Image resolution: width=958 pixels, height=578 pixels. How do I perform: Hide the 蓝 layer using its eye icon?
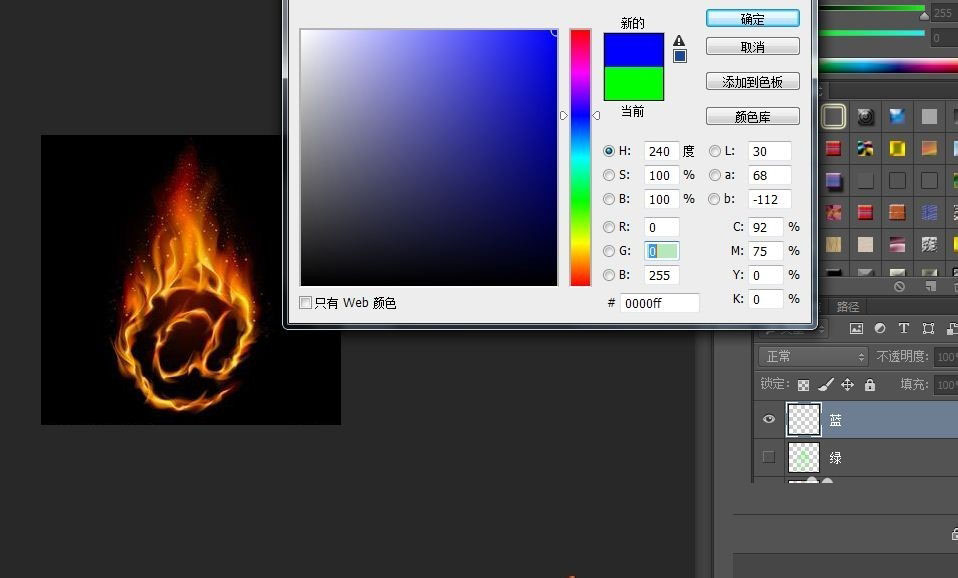(x=768, y=420)
